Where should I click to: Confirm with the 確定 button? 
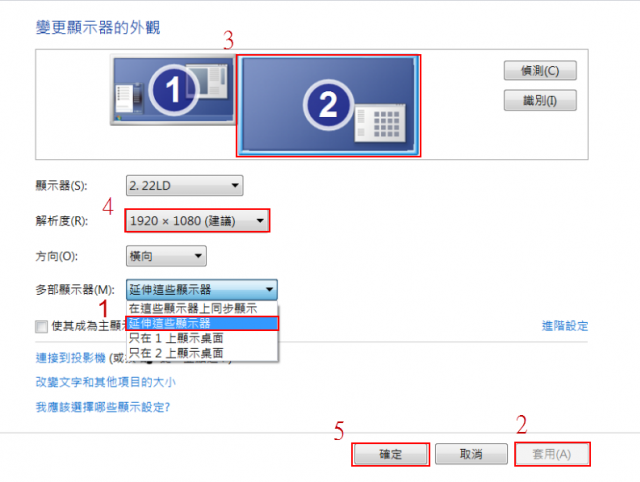(390, 454)
